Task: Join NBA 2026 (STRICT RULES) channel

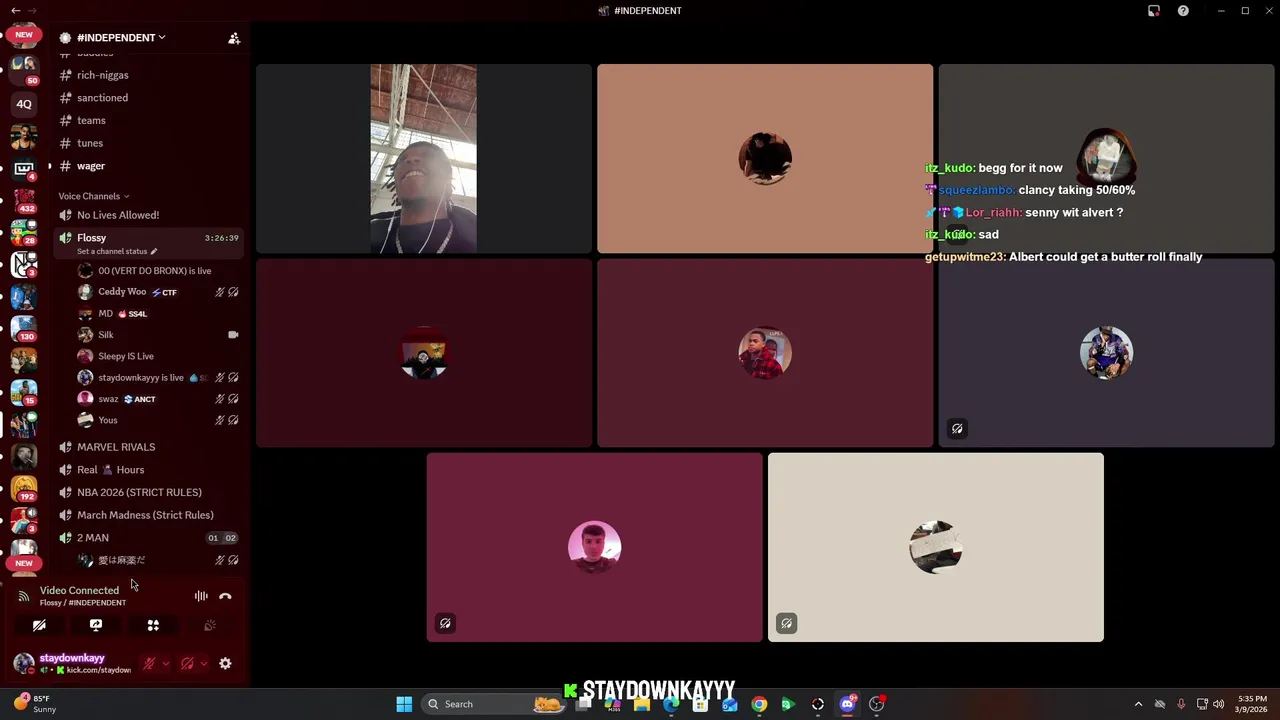Action: 148,492
